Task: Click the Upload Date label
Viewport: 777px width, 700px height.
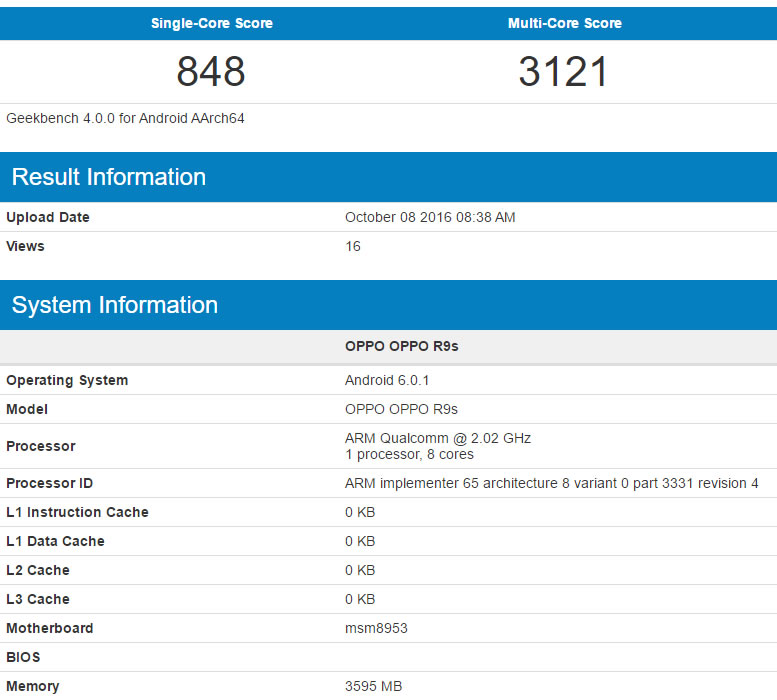Action: [48, 217]
